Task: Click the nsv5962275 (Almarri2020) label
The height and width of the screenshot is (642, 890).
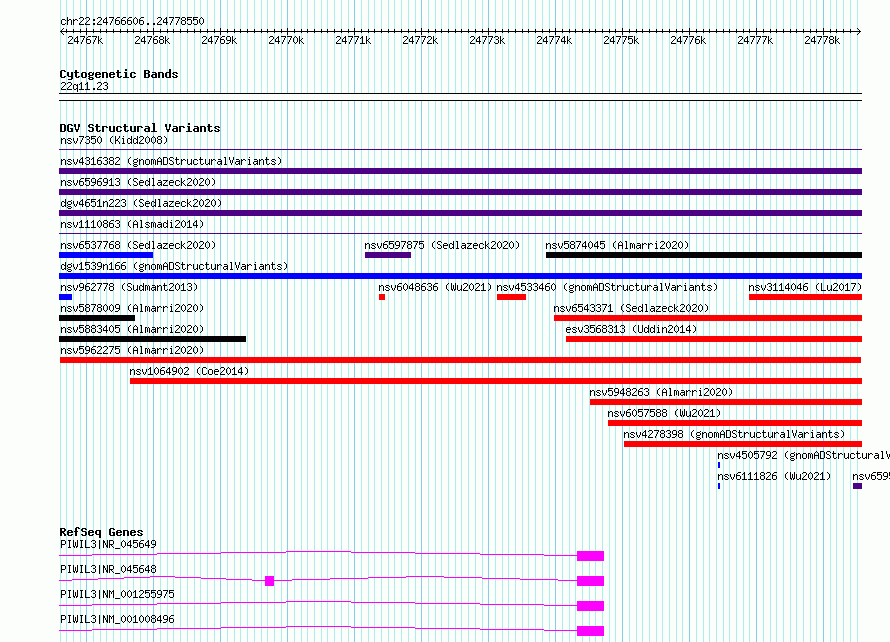Action: (132, 350)
